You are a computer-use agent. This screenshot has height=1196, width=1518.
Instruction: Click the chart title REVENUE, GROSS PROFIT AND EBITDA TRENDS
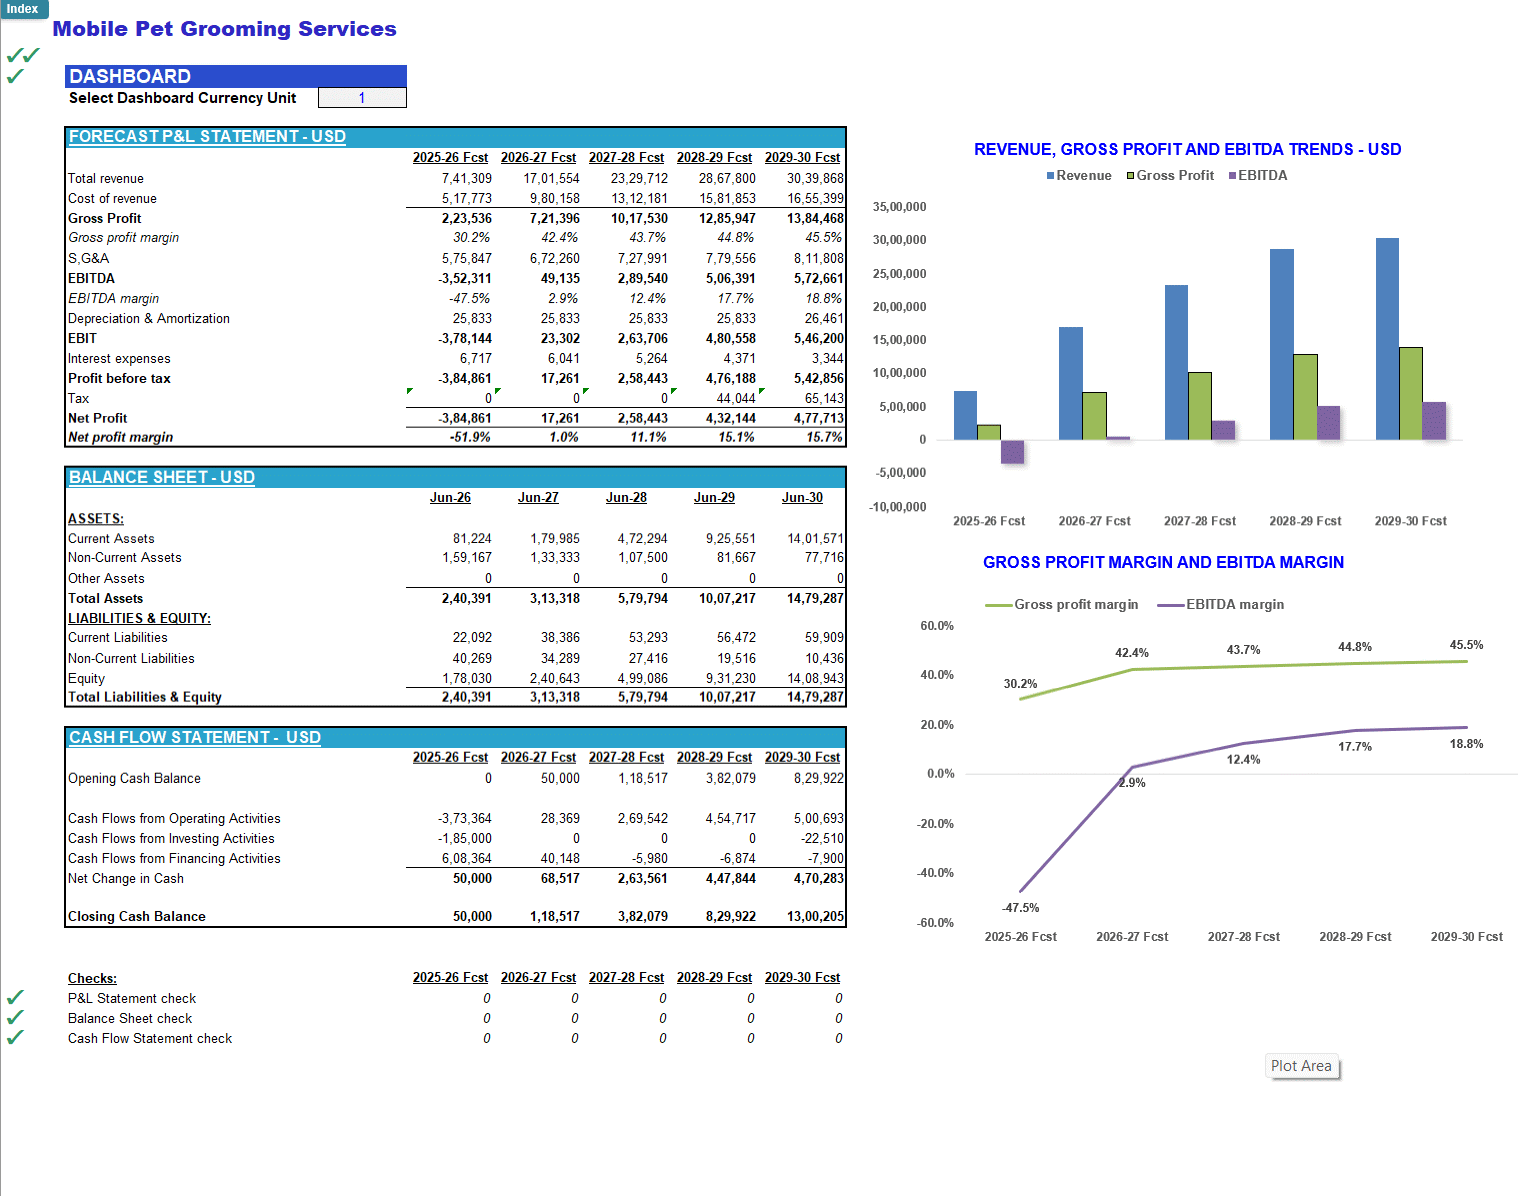(x=1188, y=150)
